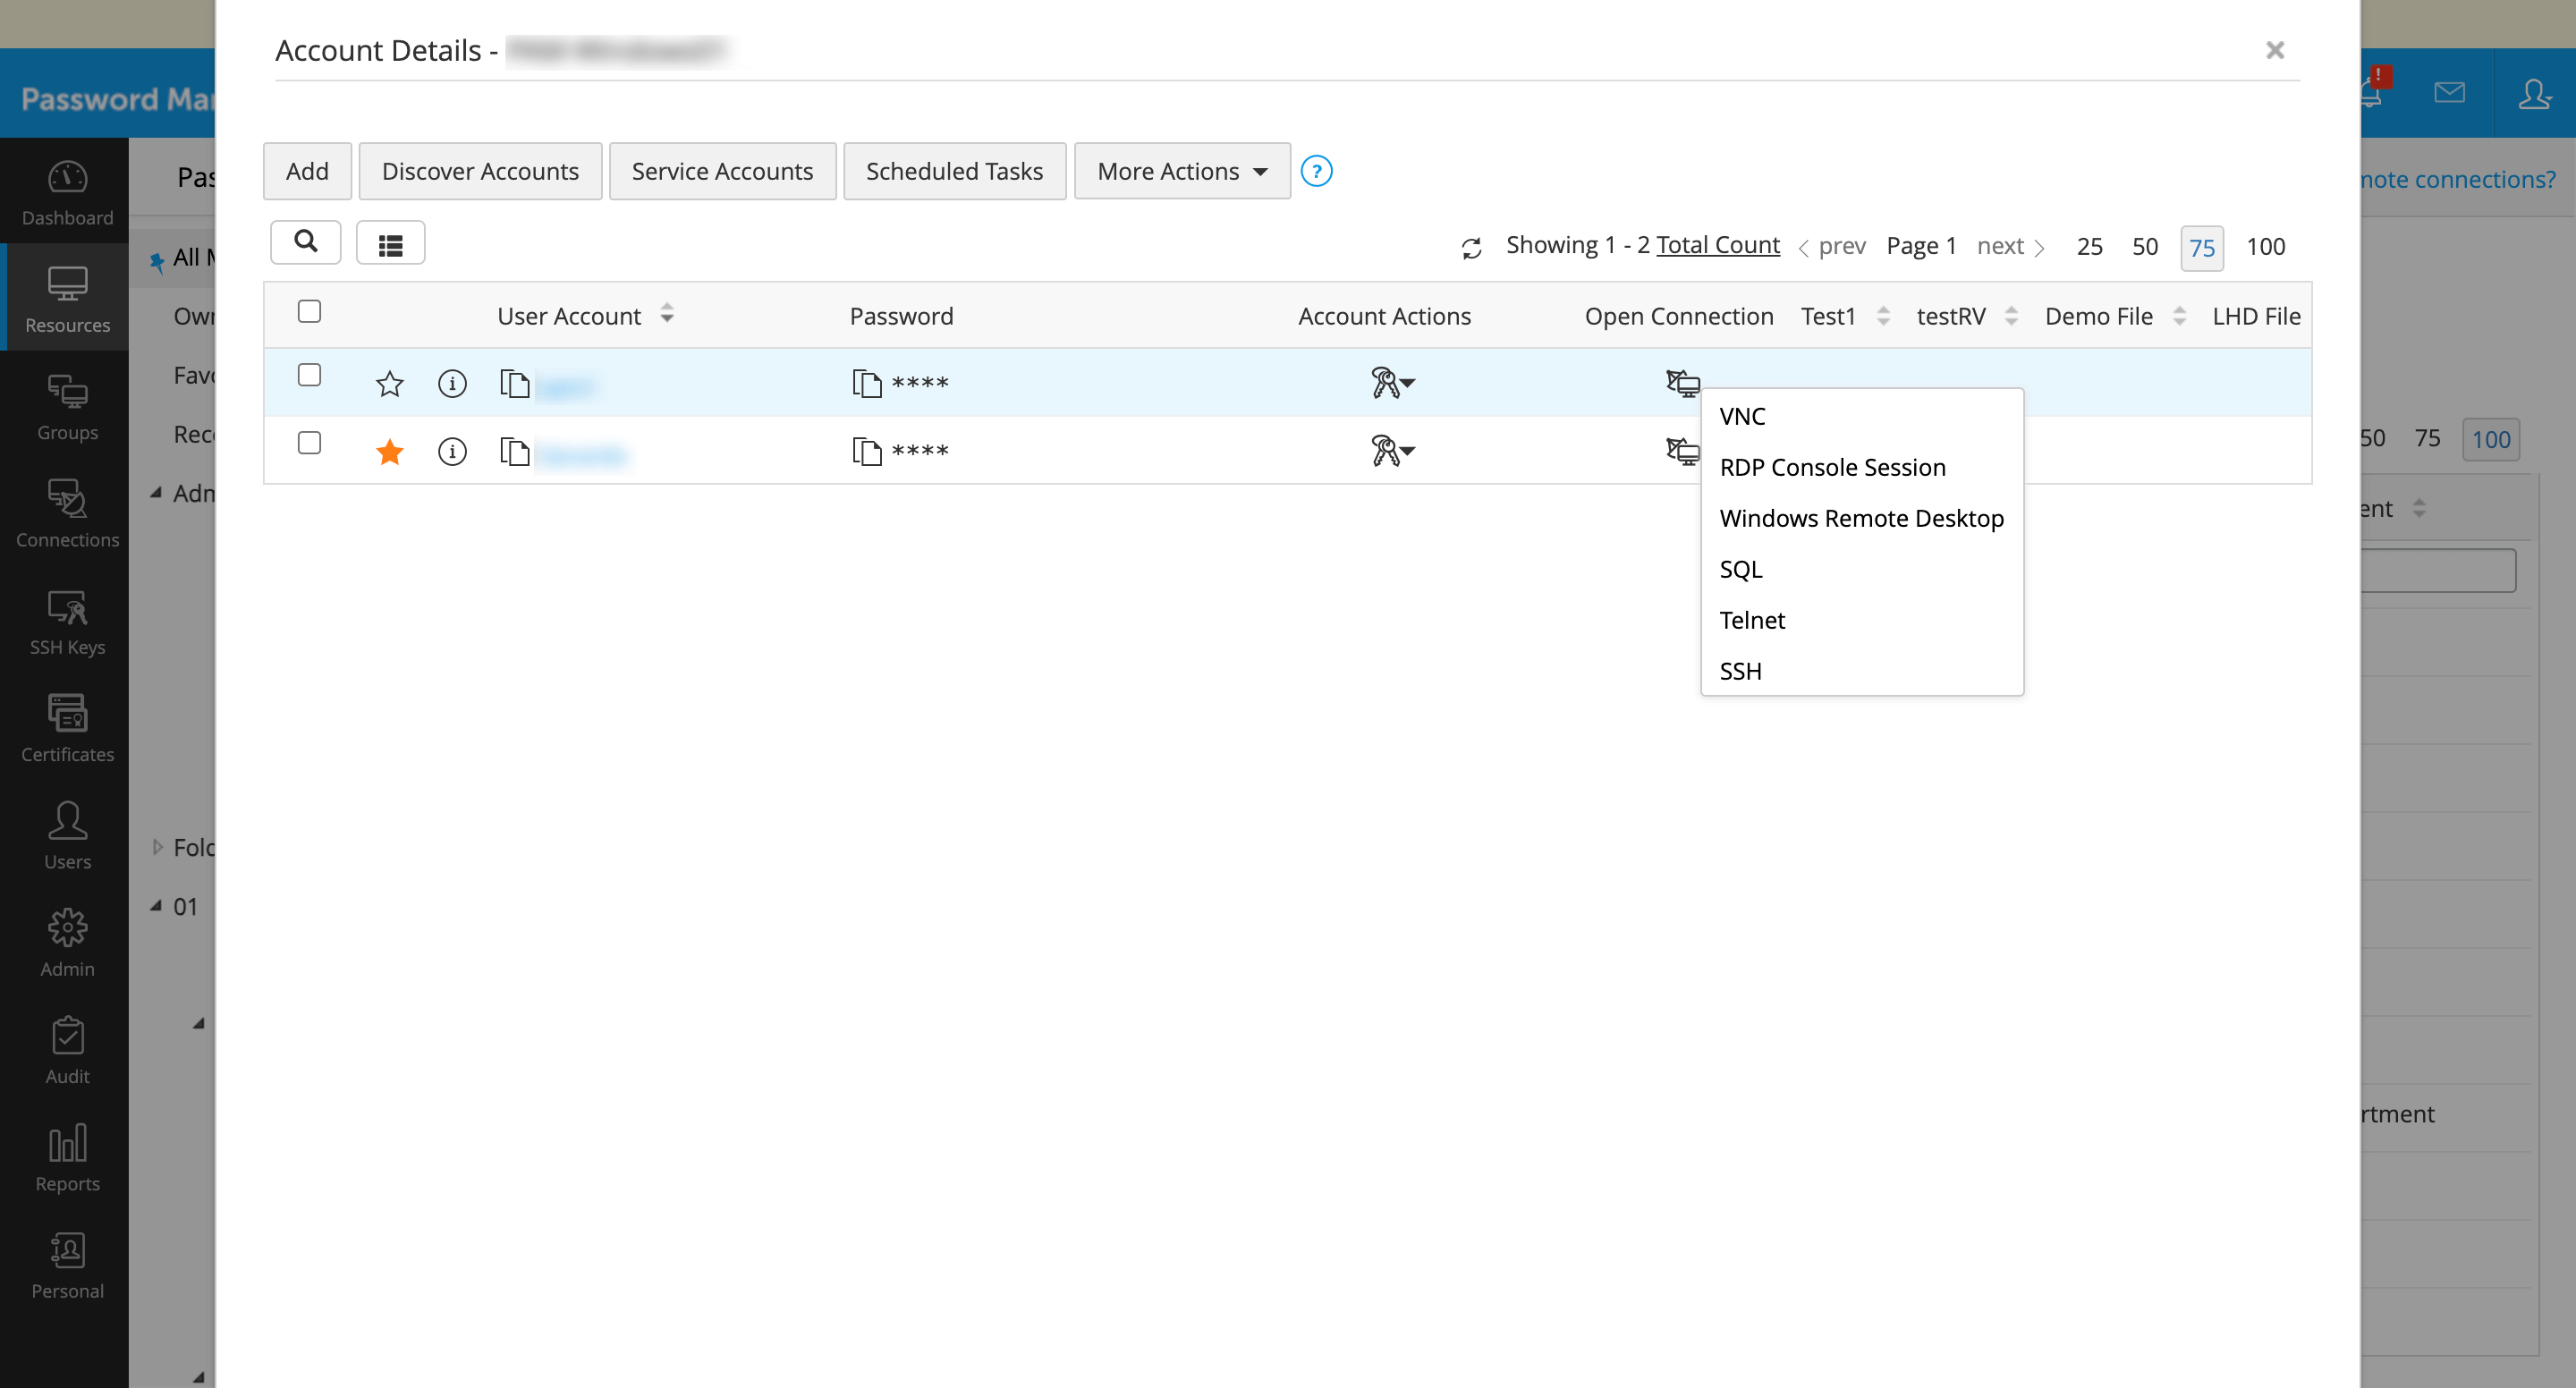Viewport: 2576px width, 1388px height.
Task: Copy the password of the second account
Action: click(866, 450)
